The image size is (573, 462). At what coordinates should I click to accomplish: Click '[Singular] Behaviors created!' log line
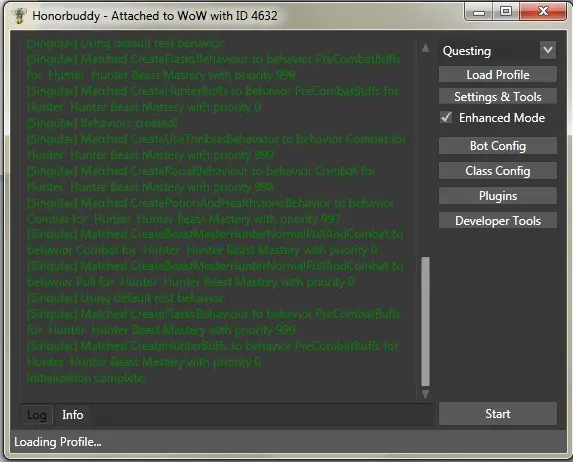point(102,123)
